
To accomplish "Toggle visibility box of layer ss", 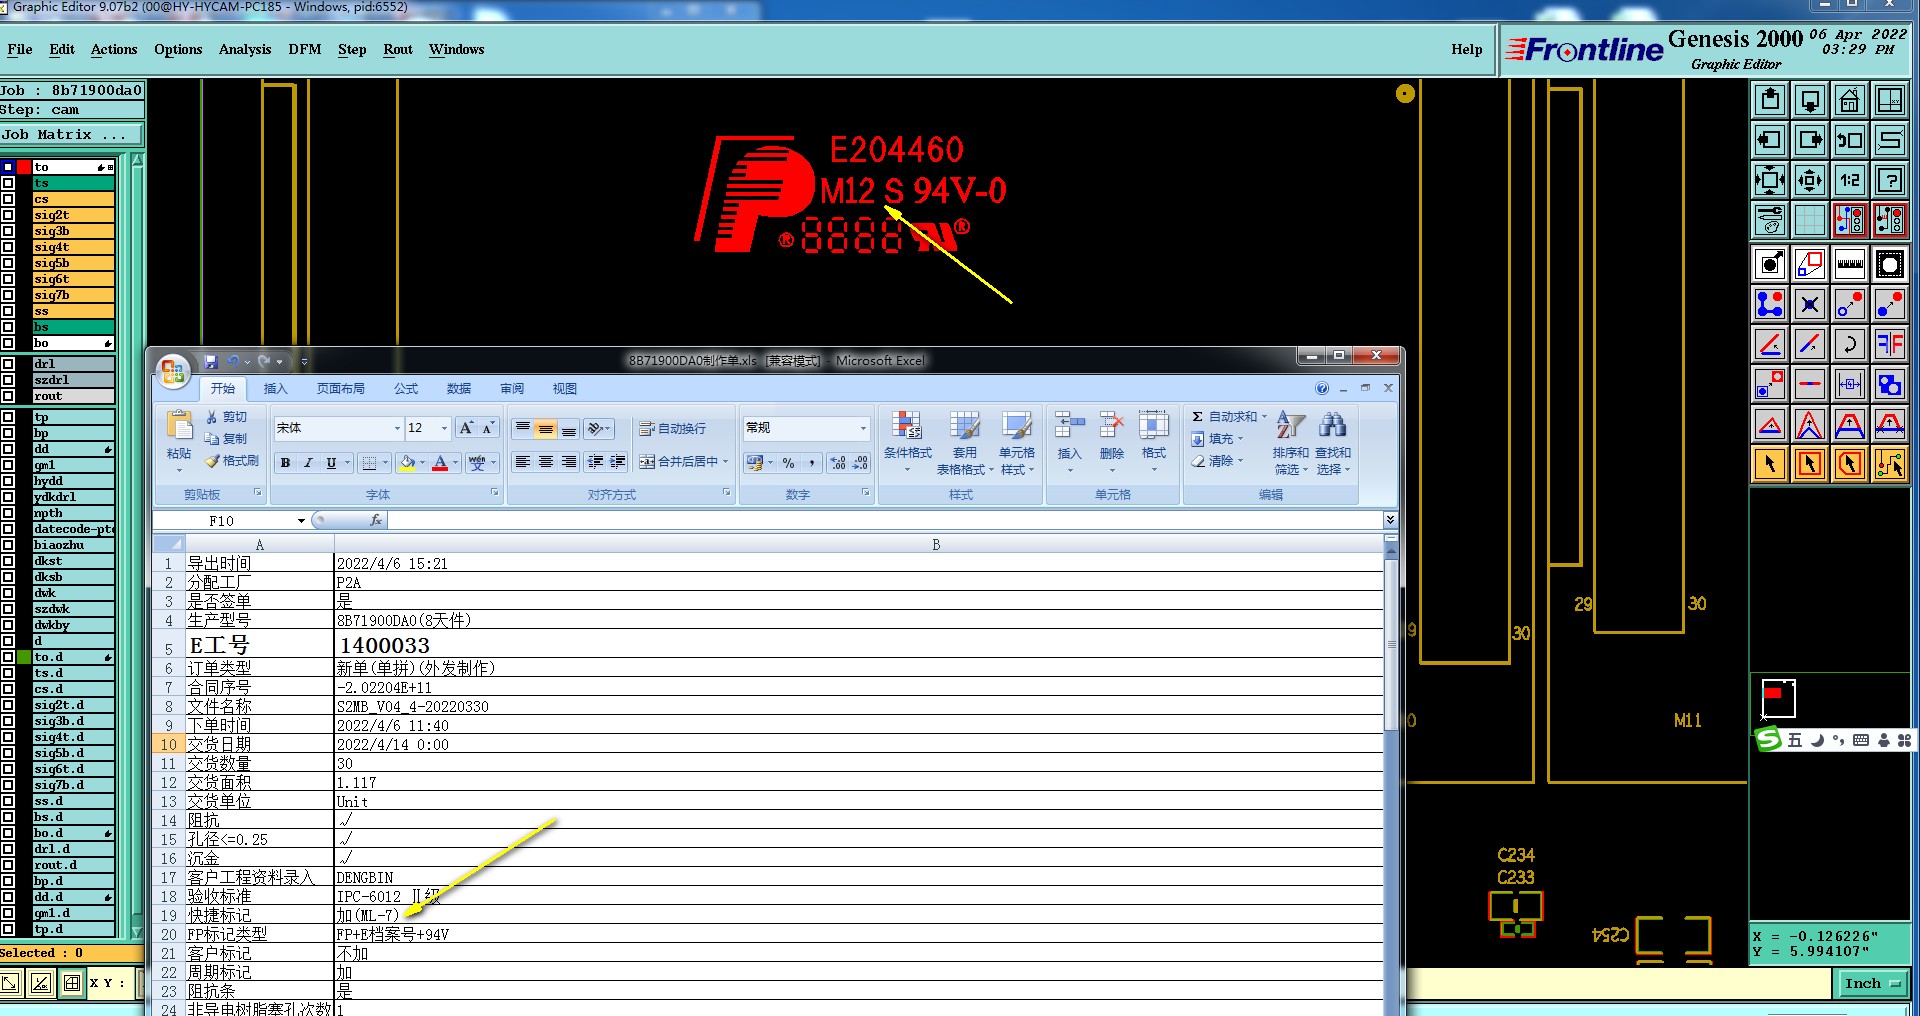I will tap(9, 311).
